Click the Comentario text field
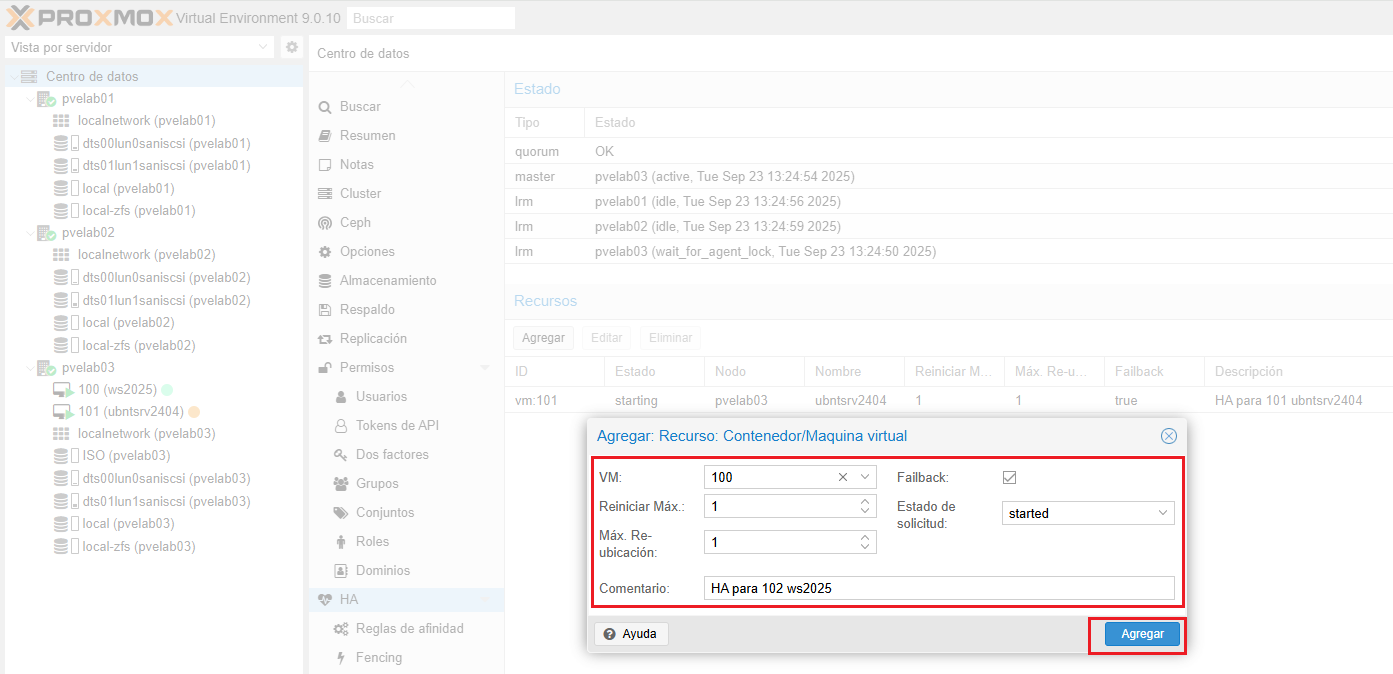 (939, 588)
